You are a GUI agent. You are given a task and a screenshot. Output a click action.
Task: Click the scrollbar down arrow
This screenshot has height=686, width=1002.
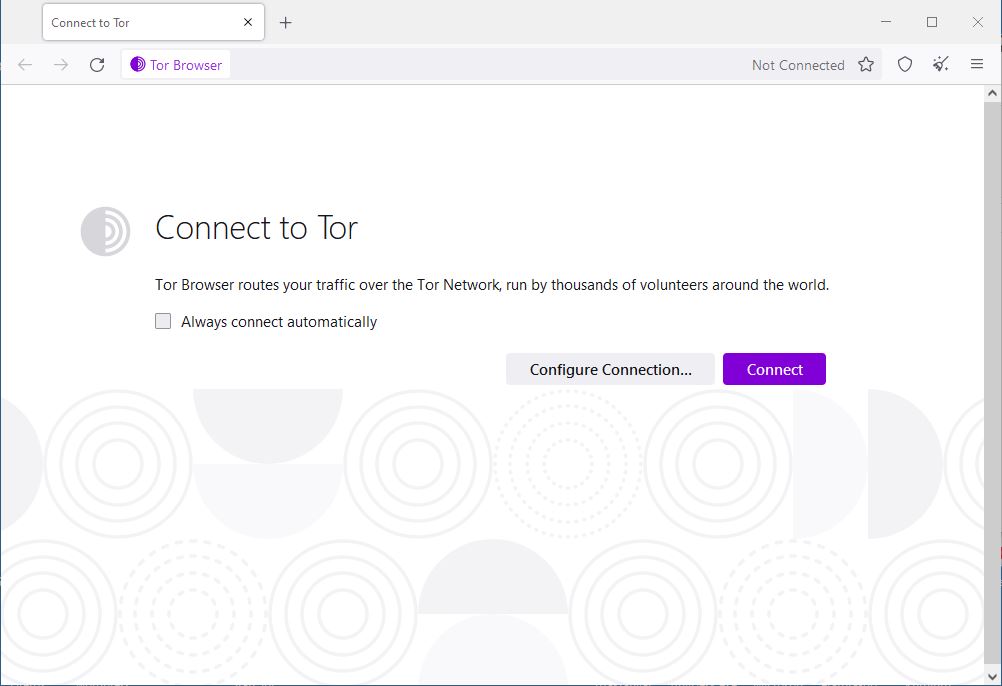click(x=992, y=676)
